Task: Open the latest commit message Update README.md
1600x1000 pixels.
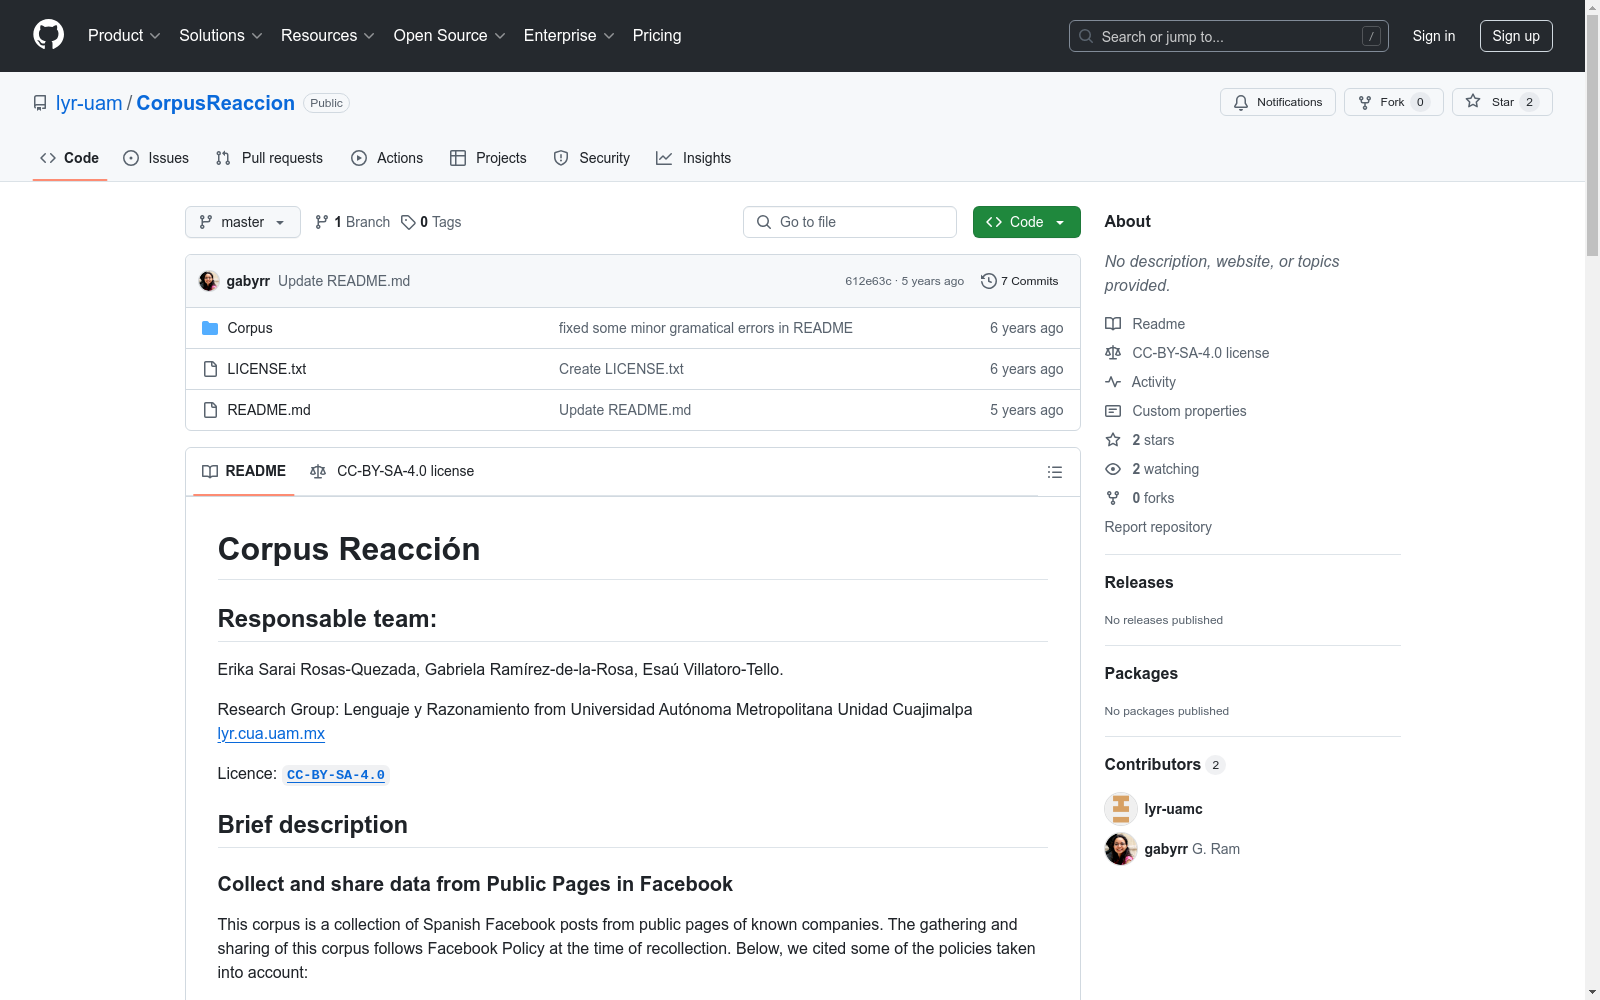Action: point(344,281)
